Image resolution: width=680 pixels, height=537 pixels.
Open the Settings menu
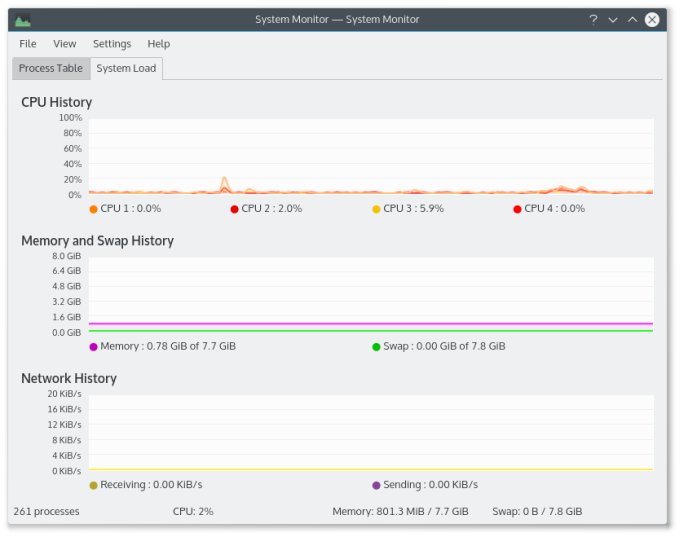point(112,44)
